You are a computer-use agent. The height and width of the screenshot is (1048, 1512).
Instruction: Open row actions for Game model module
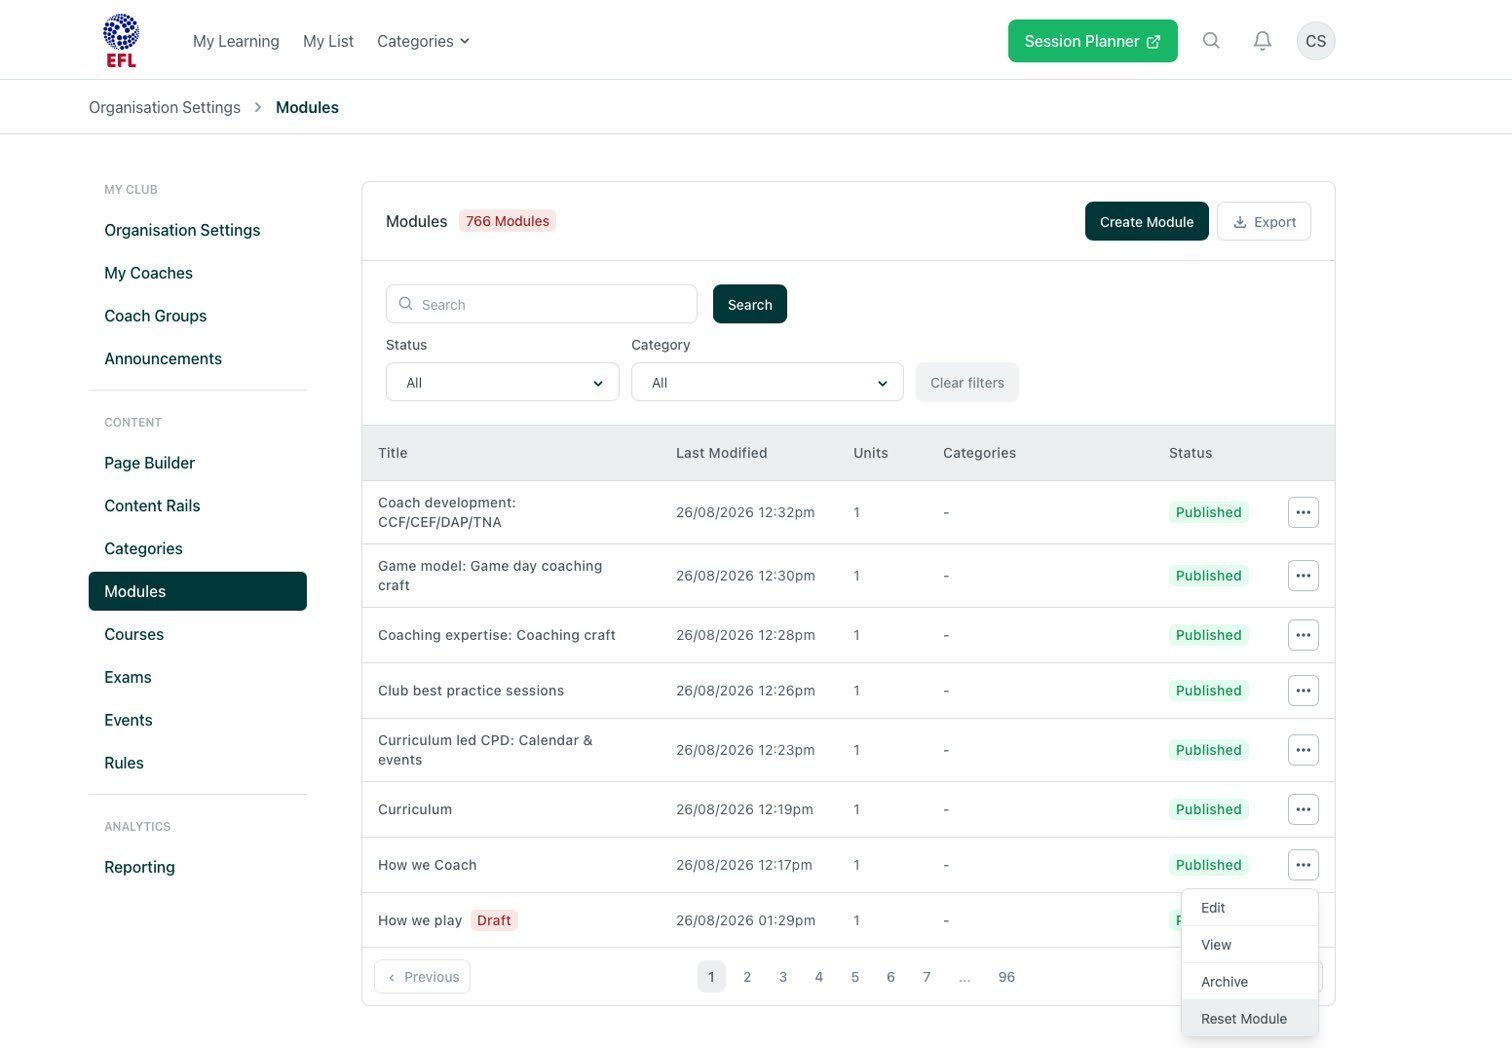point(1303,576)
